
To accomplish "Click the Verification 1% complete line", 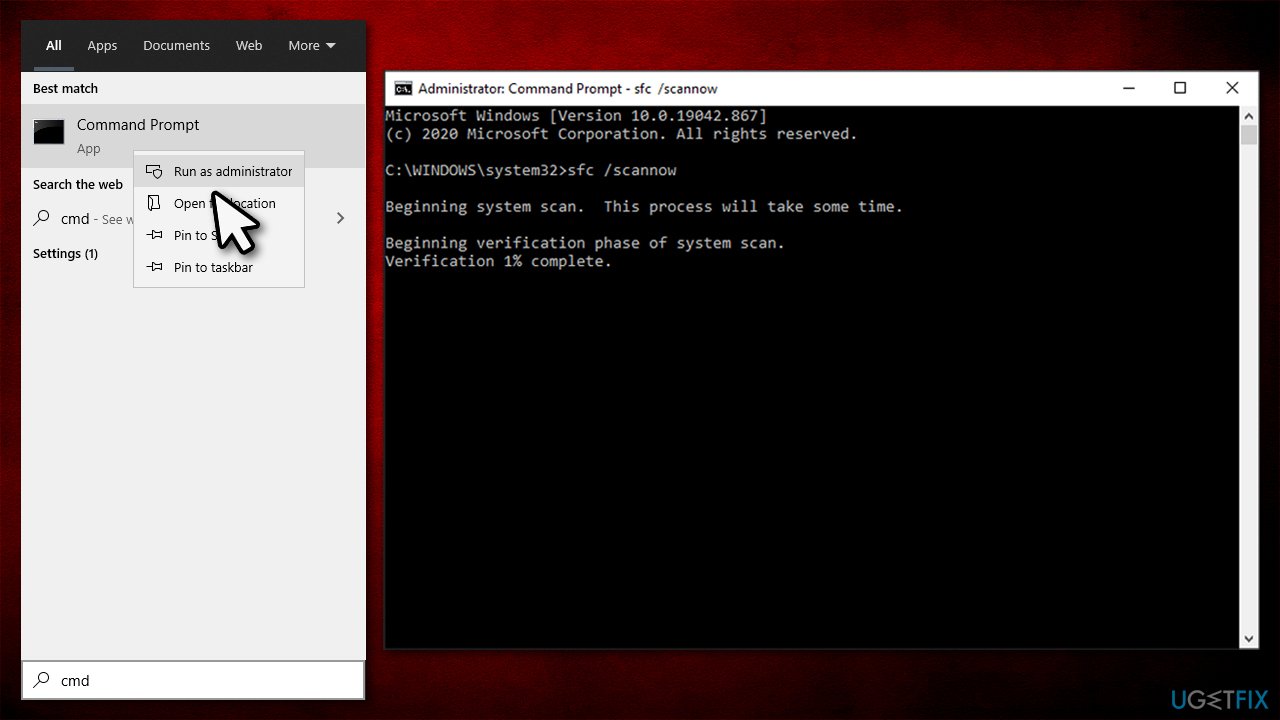I will pos(498,261).
